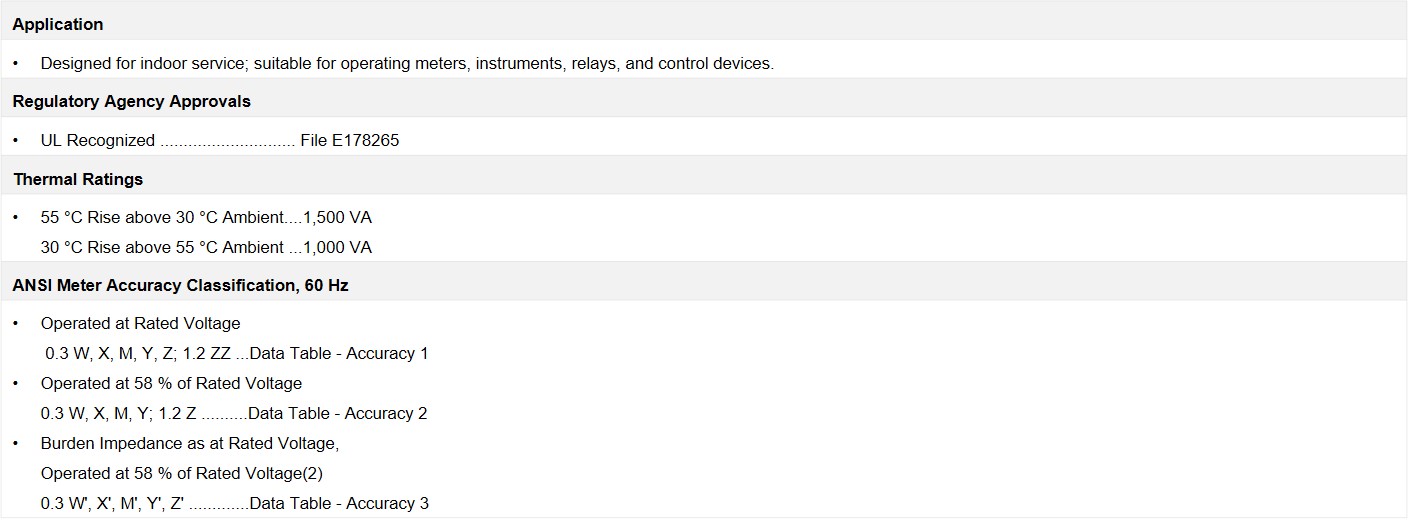Click the ANSI Meter Accuracy Classification heading
The width and height of the screenshot is (1408, 523).
pos(181,286)
